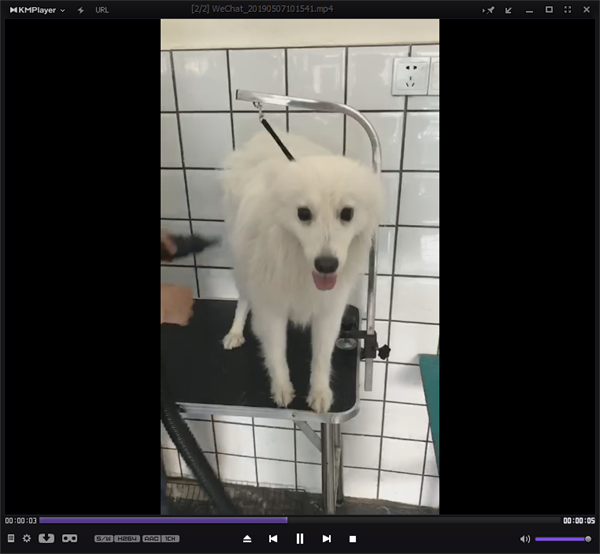
Task: Switch to compact window mode arrow icon
Action: pos(509,9)
